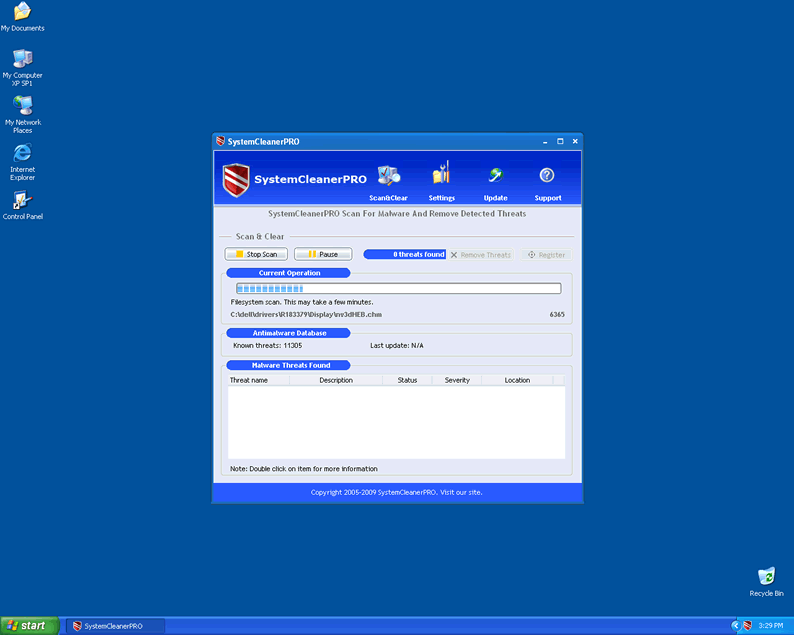Image resolution: width=794 pixels, height=635 pixels.
Task: Open My Documents desktop icon
Action: click(22, 12)
